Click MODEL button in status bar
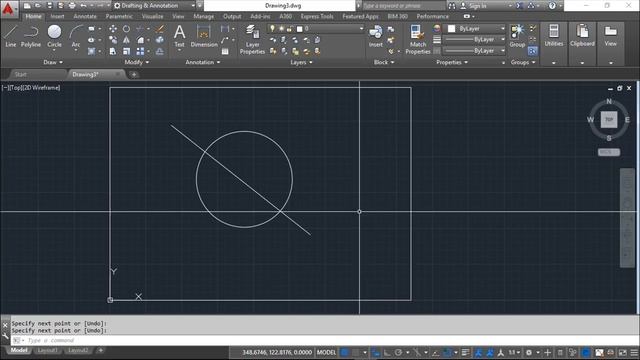The height and width of the screenshot is (360, 640). pyautogui.click(x=327, y=352)
